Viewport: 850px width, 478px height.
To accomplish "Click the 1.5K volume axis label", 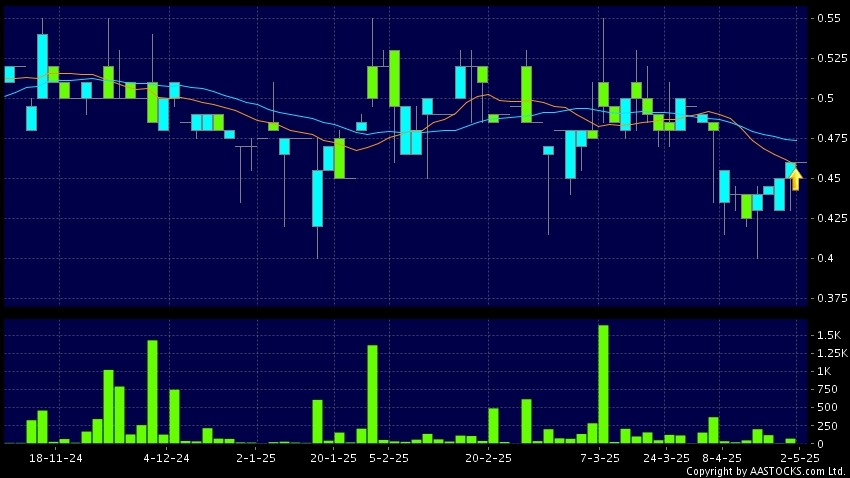I will [829, 335].
